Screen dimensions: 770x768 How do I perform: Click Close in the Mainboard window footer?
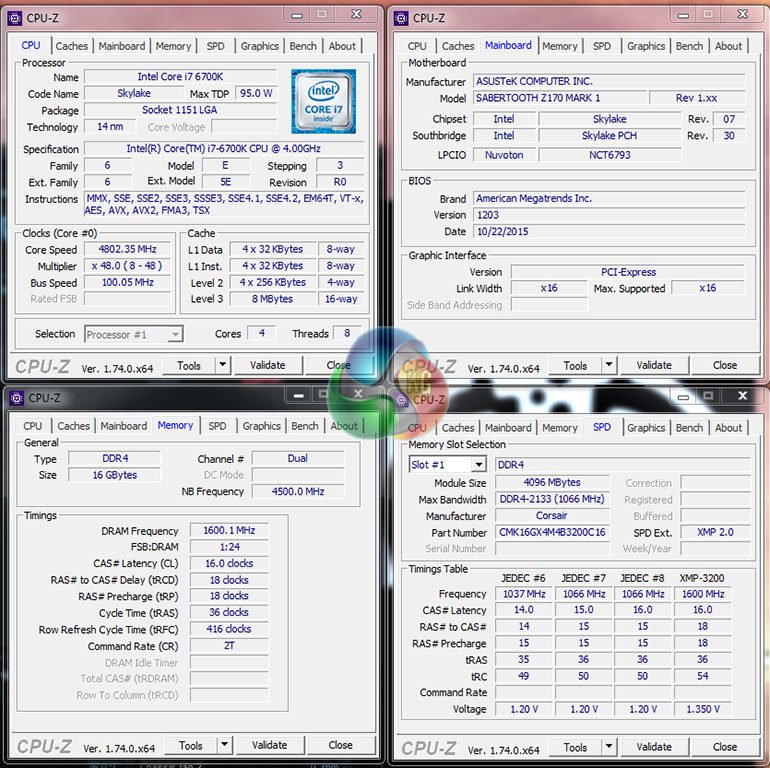tap(725, 365)
